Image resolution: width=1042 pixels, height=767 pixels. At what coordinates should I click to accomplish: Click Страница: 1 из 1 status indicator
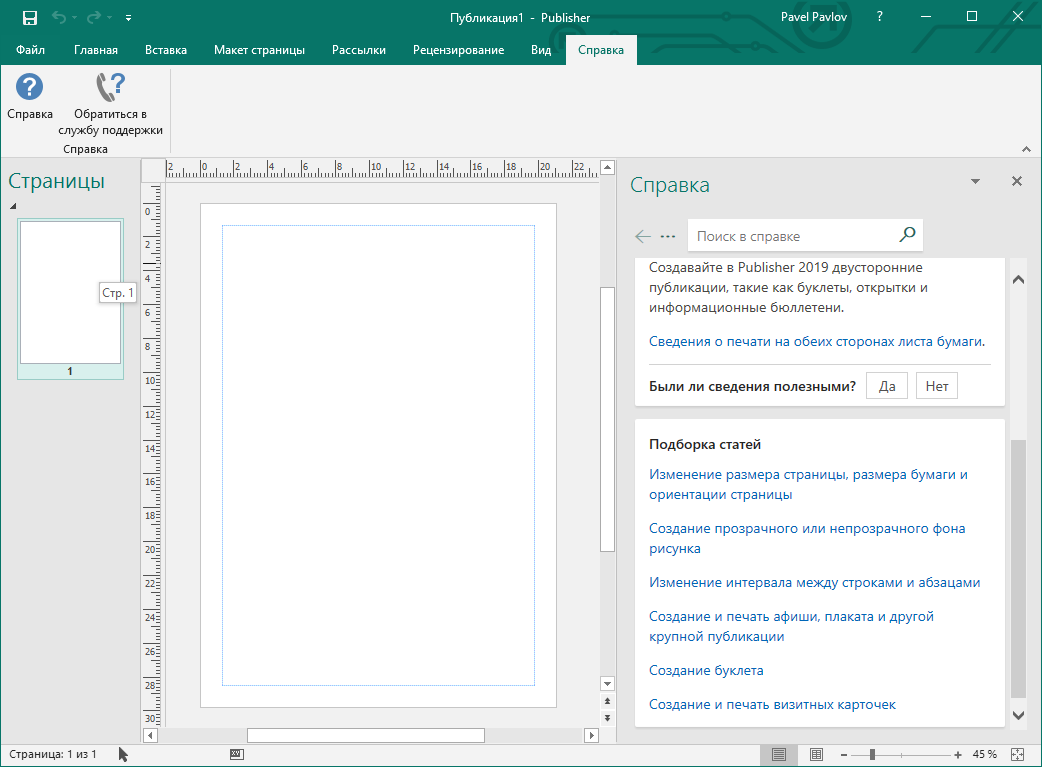click(x=52, y=754)
